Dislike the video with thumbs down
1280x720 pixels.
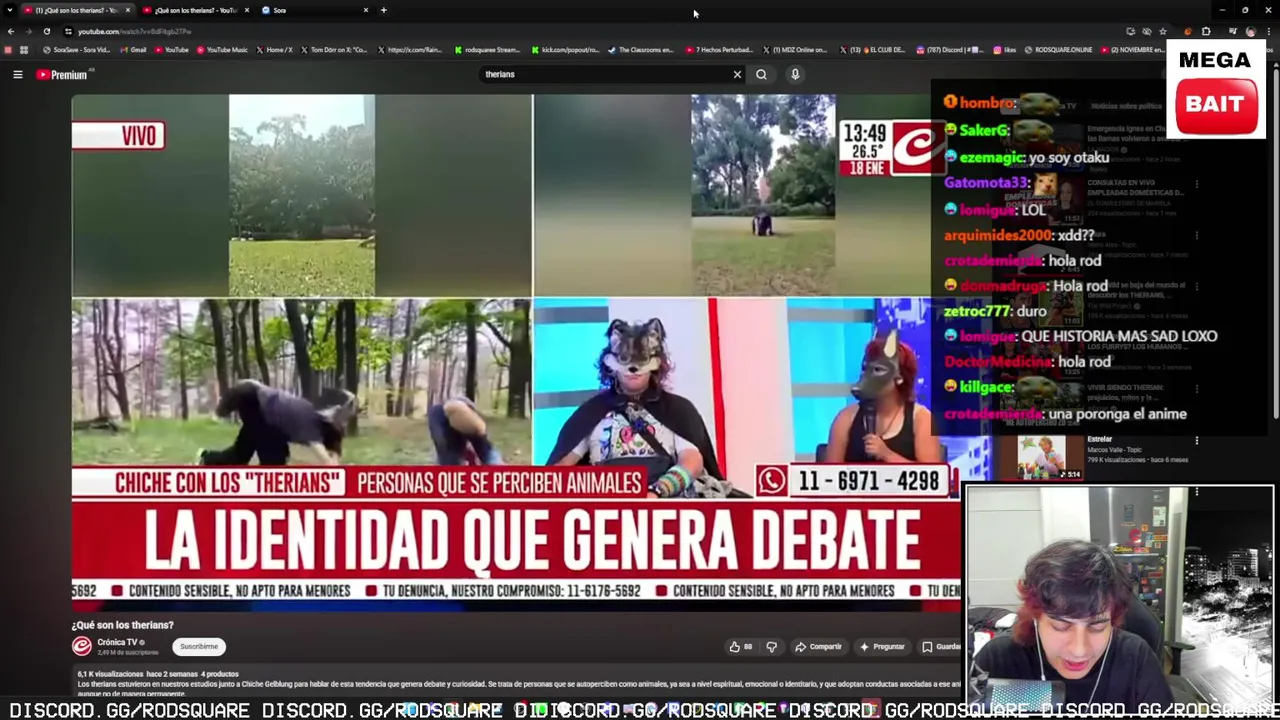771,647
